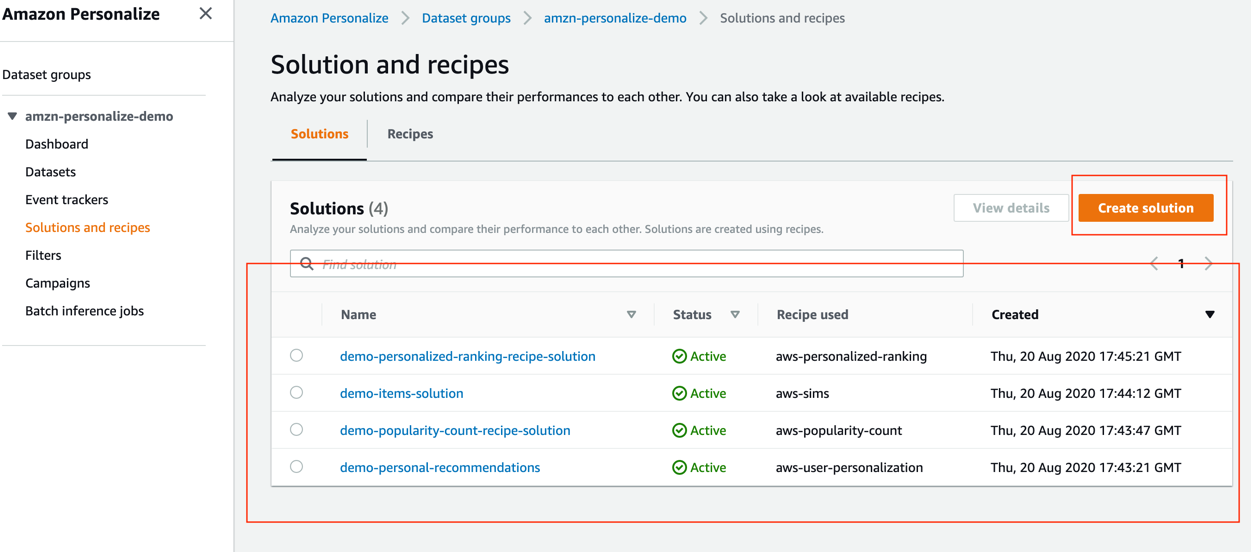
Task: Go to Batch inference jobs
Action: pyautogui.click(x=85, y=311)
